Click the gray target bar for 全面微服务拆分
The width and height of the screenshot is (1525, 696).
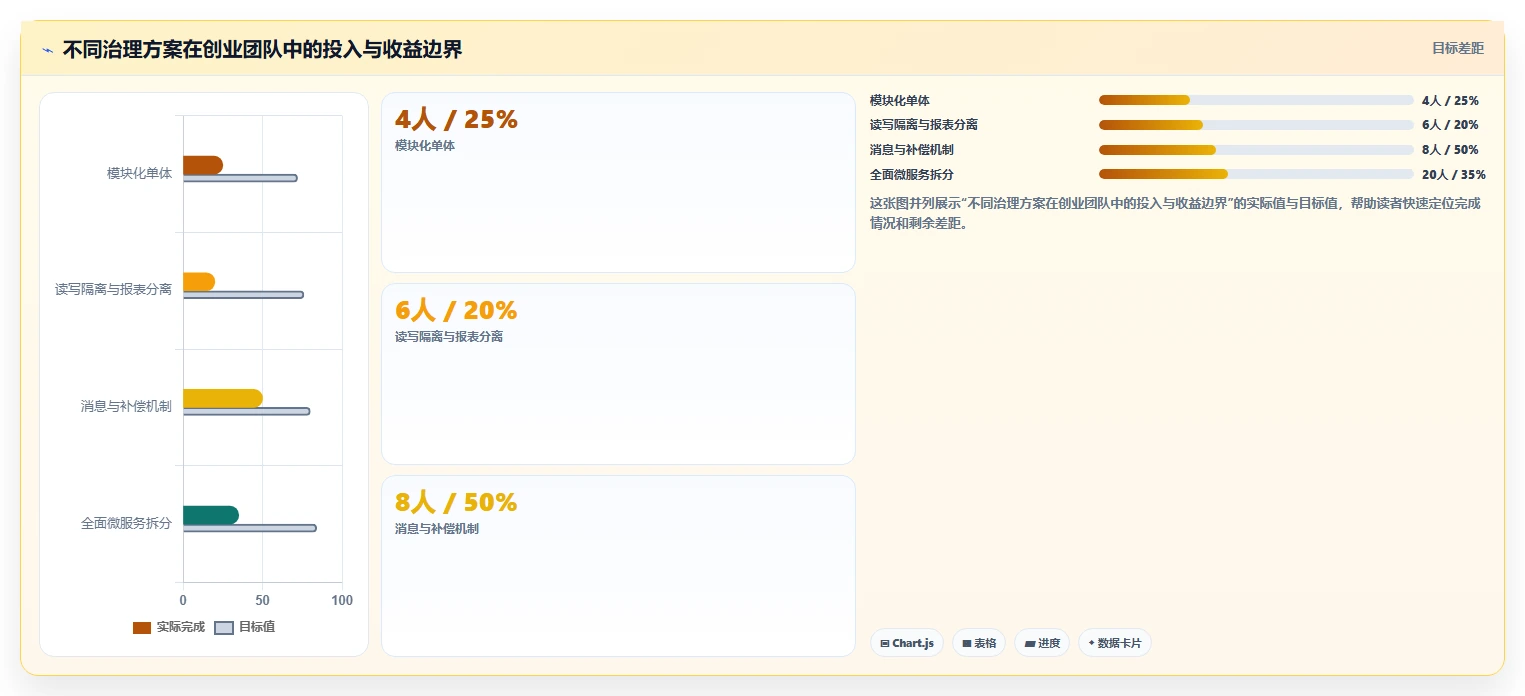click(x=250, y=528)
